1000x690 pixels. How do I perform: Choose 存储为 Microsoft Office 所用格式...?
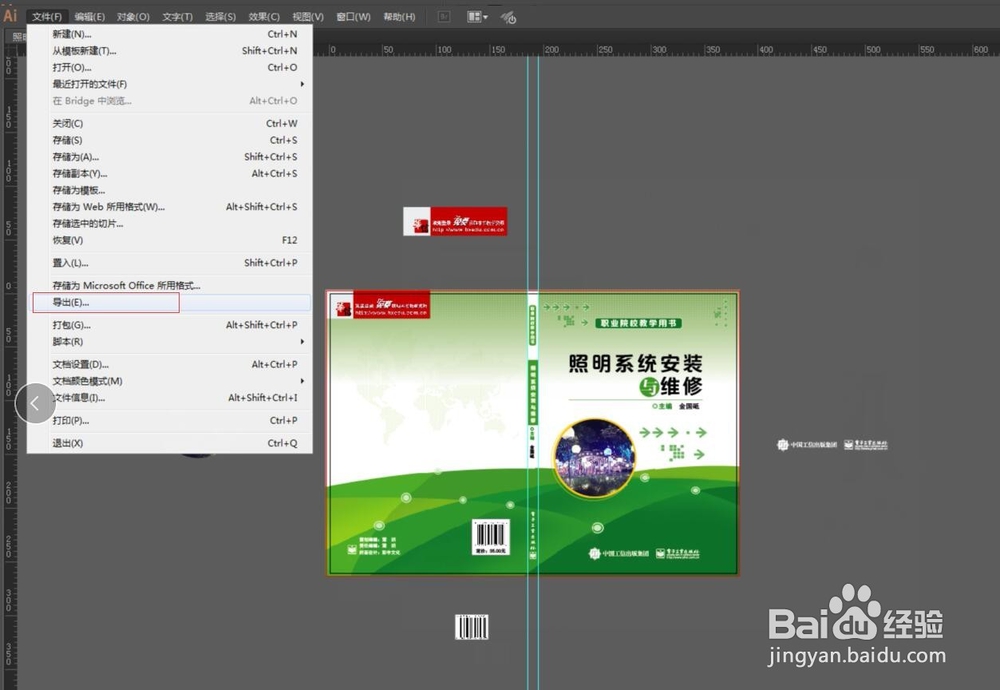[170, 285]
